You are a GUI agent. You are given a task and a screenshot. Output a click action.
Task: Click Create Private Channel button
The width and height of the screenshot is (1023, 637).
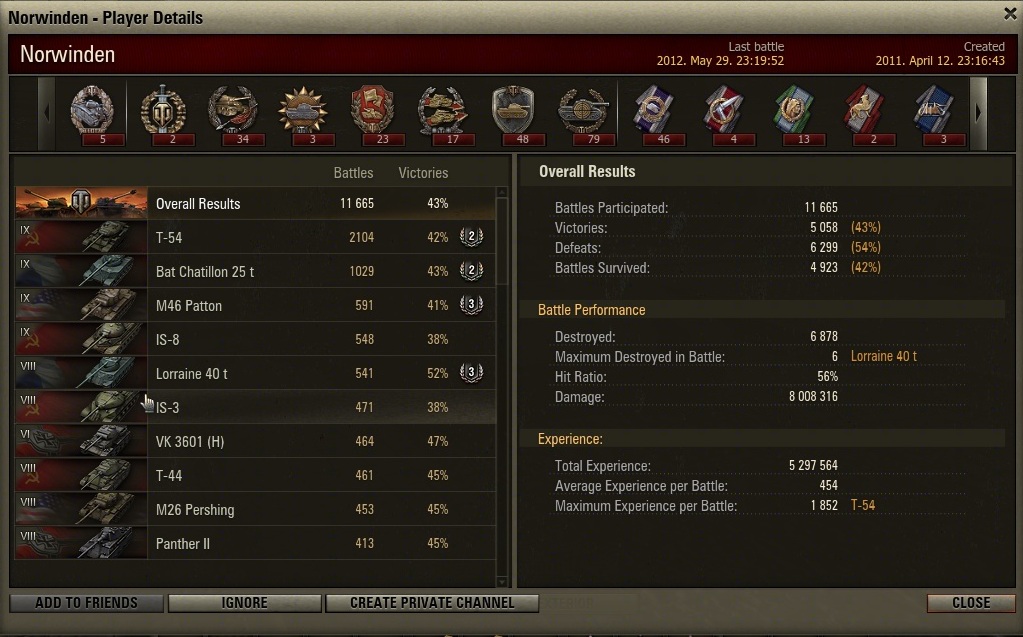click(x=432, y=602)
